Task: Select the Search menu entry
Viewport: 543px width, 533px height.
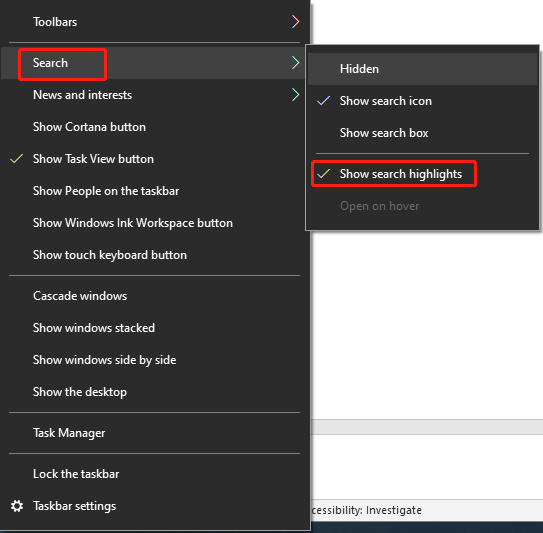Action: [154, 63]
